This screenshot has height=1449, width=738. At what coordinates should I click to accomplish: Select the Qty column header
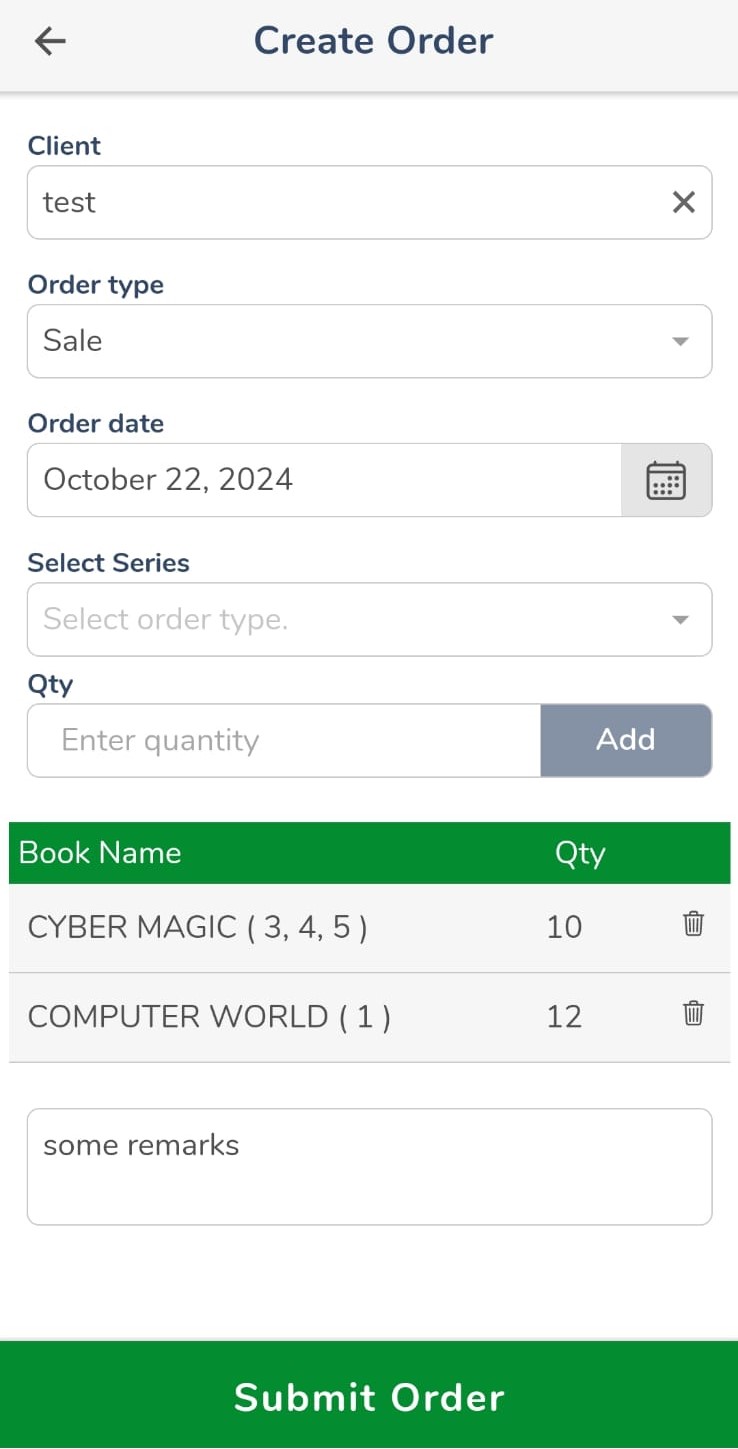(x=580, y=853)
